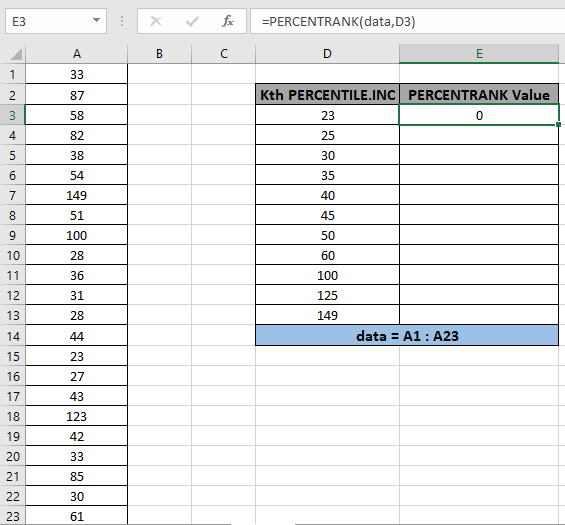Click the formula bar with PERCENTRANK formula
This screenshot has width=565, height=525.
(x=408, y=21)
